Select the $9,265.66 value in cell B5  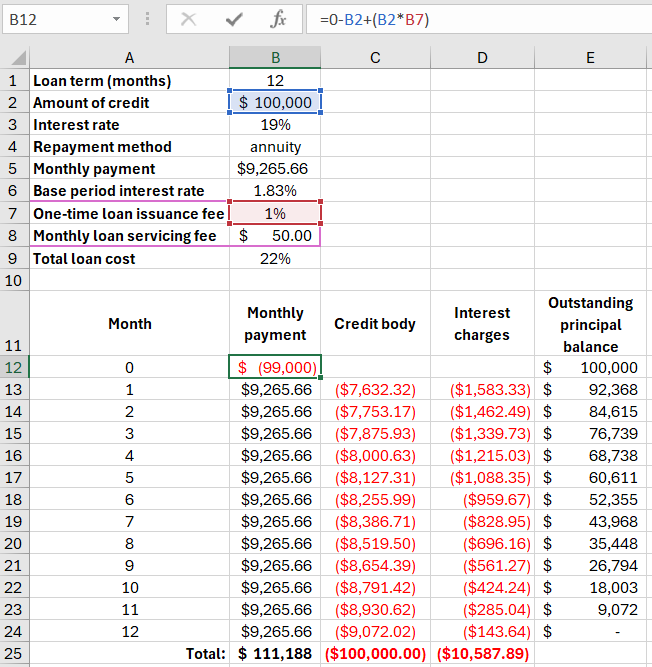pos(275,169)
